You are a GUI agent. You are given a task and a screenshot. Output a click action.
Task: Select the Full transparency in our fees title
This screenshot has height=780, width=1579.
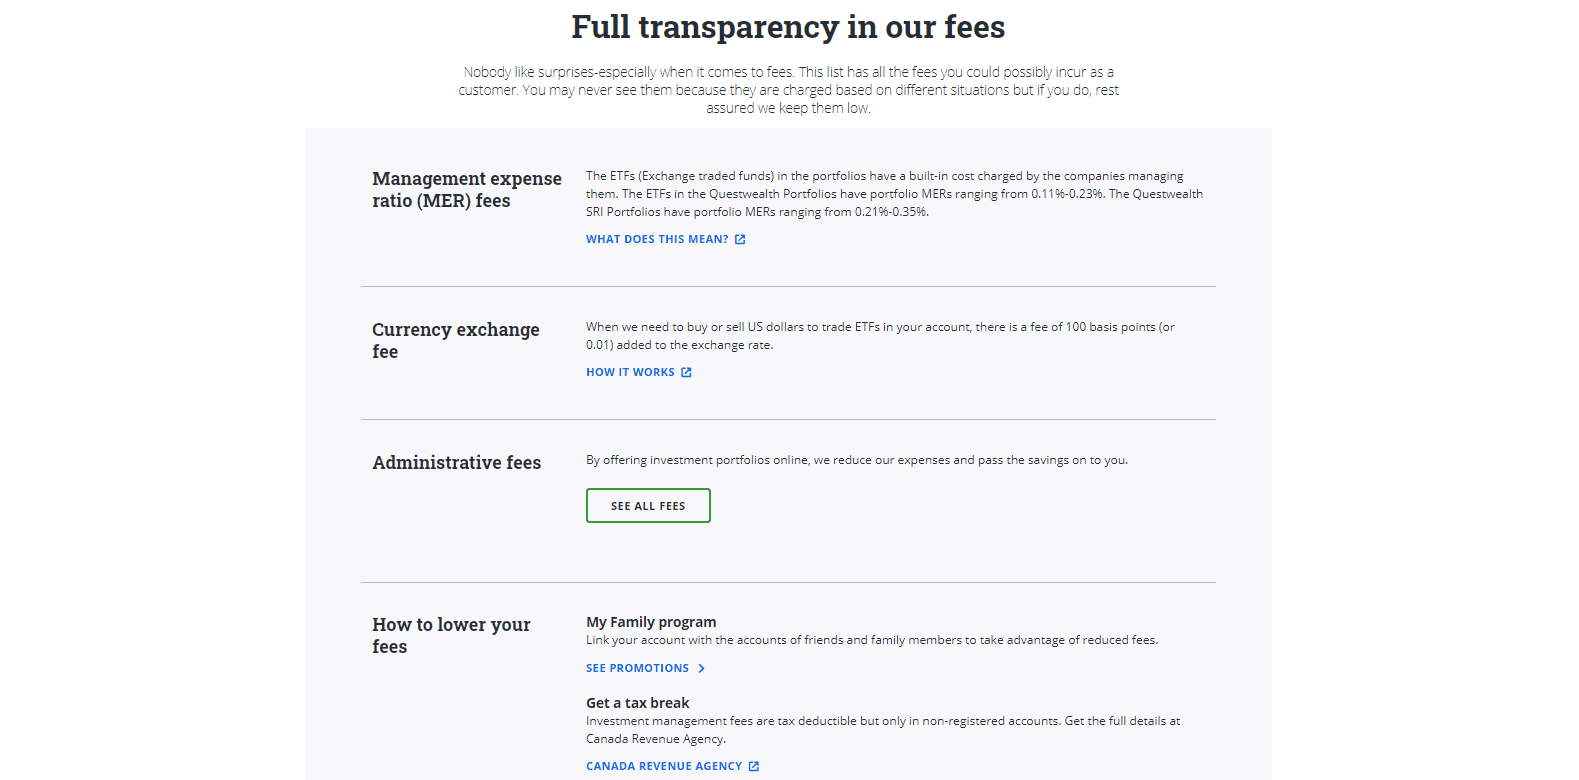pyautogui.click(x=787, y=27)
